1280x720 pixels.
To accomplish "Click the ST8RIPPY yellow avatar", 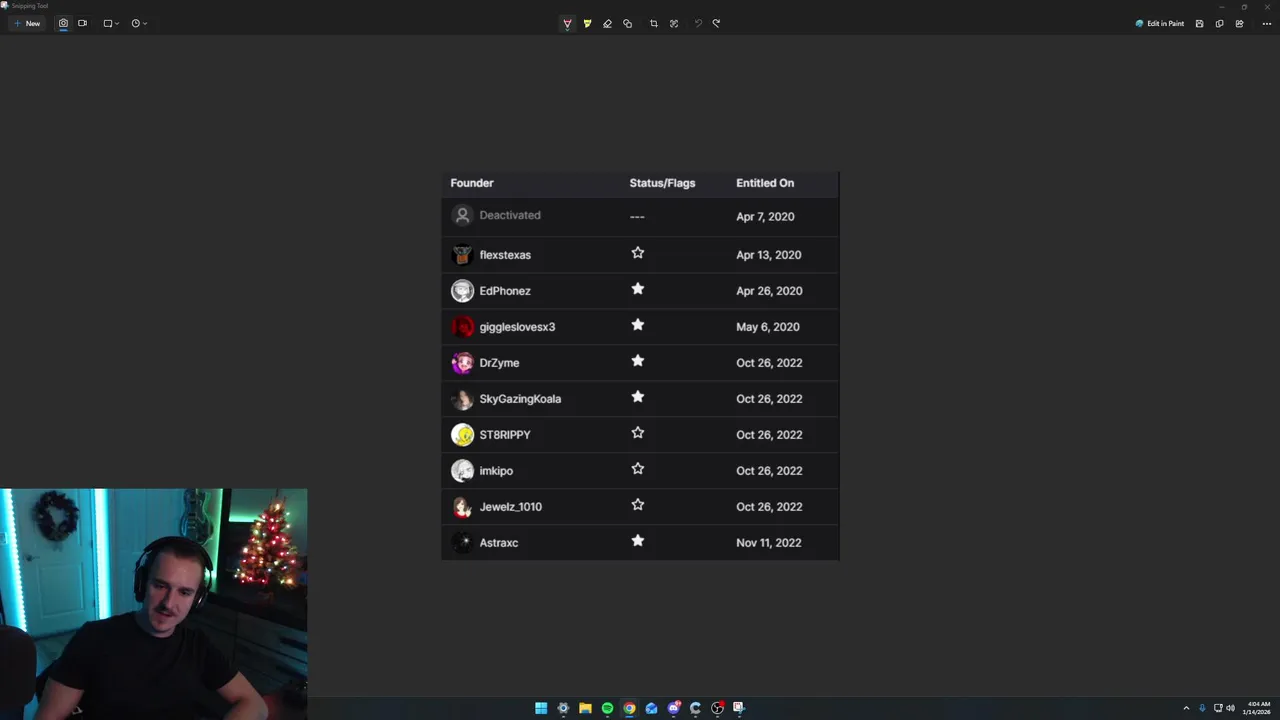I will [462, 435].
